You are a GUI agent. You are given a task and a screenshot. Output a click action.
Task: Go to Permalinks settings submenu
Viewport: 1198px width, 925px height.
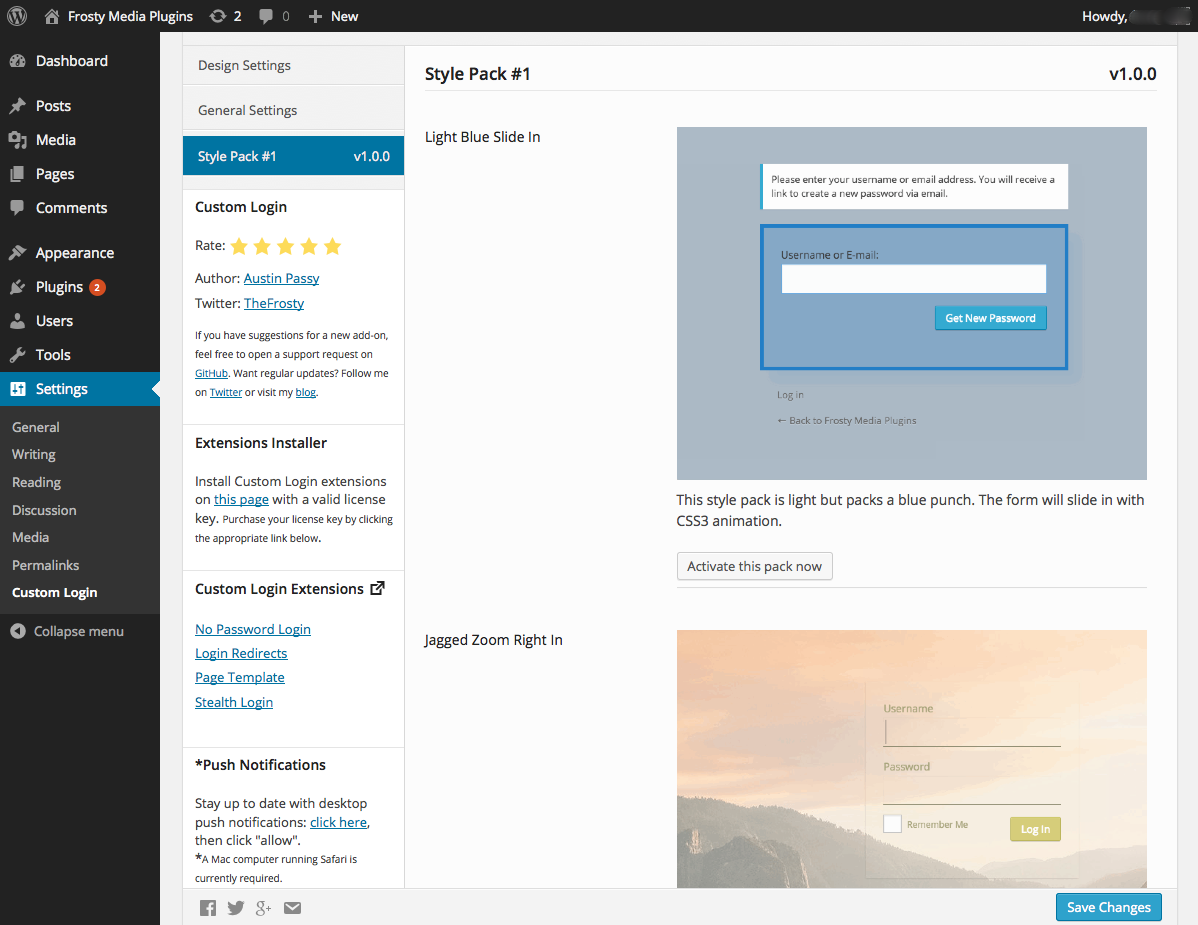(x=46, y=565)
